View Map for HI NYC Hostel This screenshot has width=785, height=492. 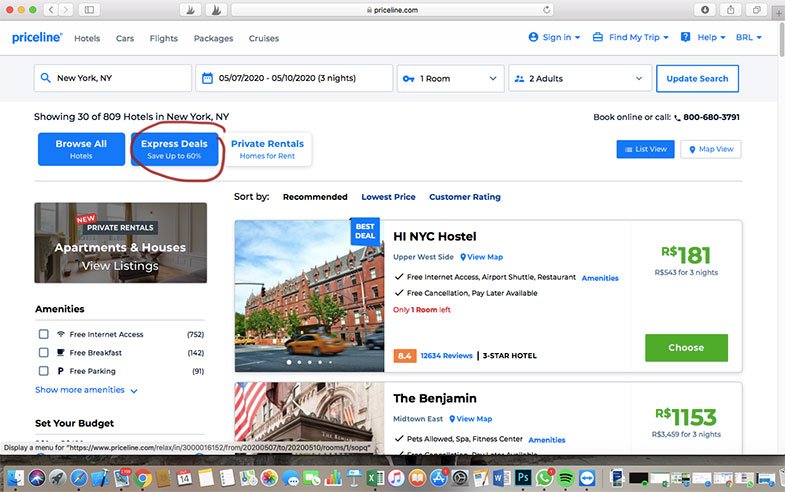(482, 257)
